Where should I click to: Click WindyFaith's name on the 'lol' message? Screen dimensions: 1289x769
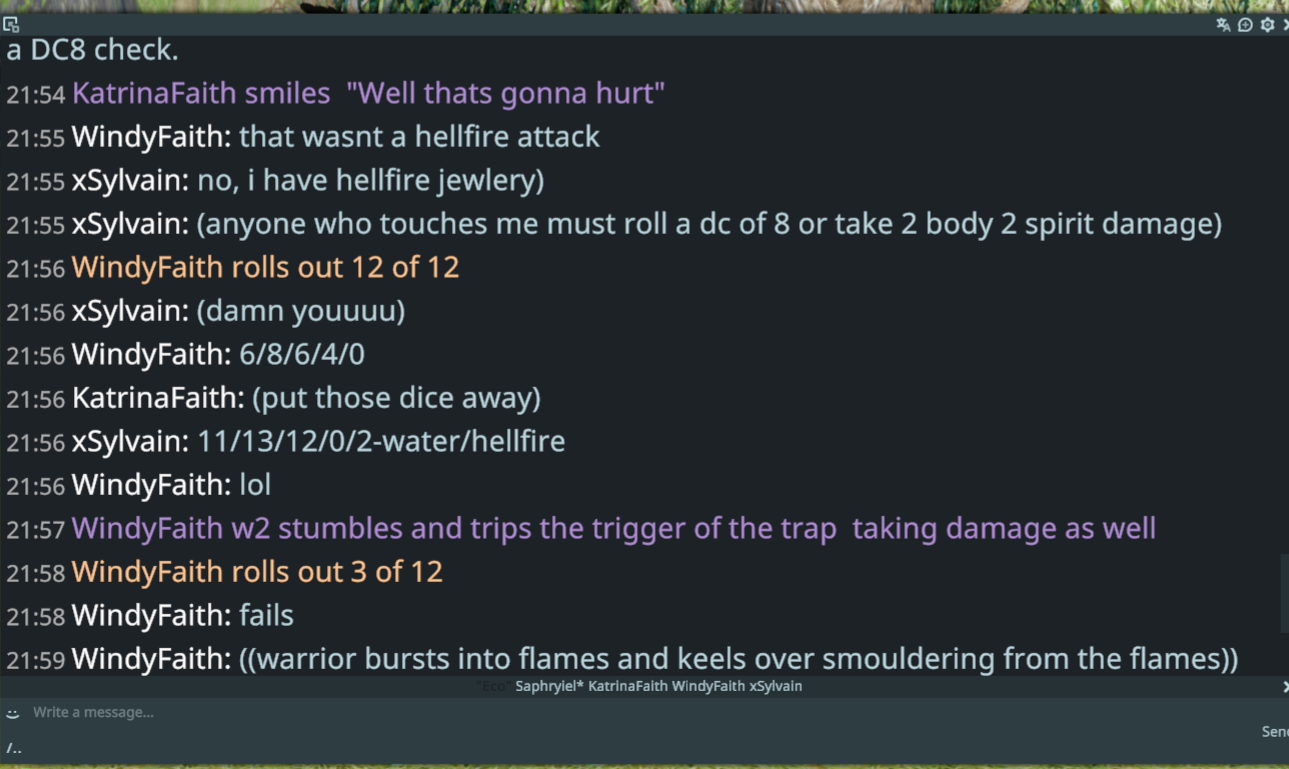151,485
